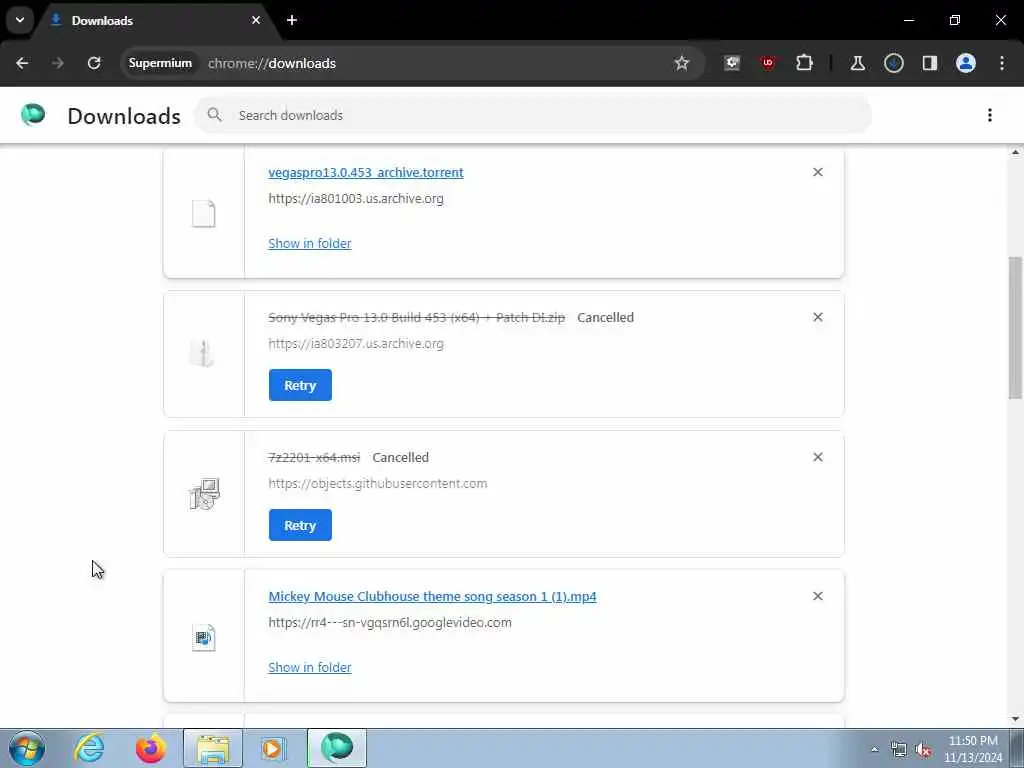Toggle the side panel icon

coord(929,63)
